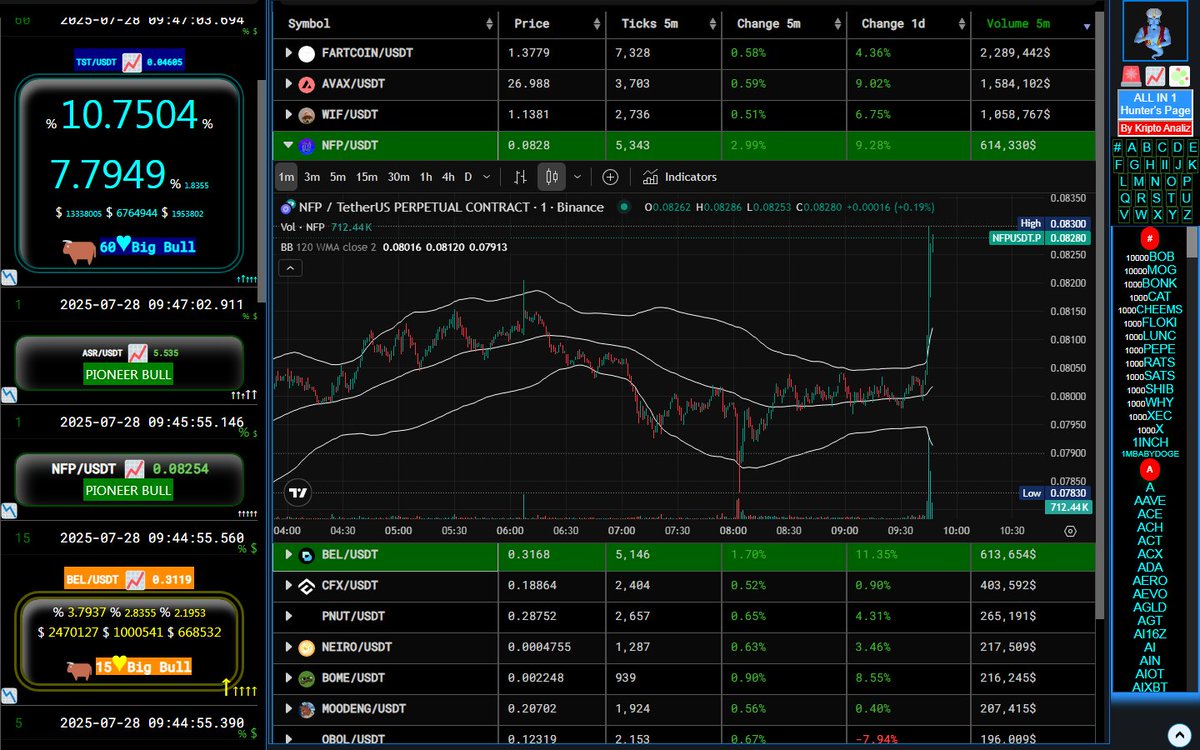The image size is (1200, 750).
Task: Open the green bubble-map icon
Action: point(1178,76)
